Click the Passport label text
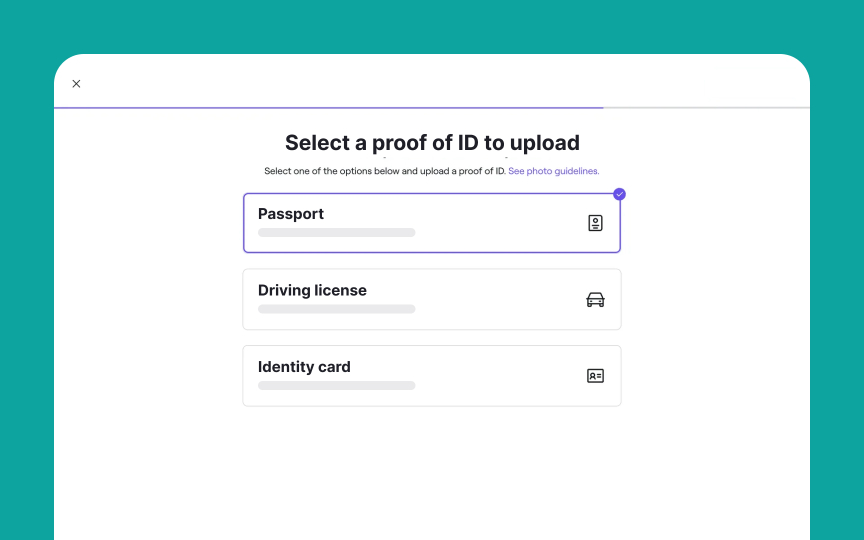Image resolution: width=864 pixels, height=540 pixels. [x=291, y=214]
